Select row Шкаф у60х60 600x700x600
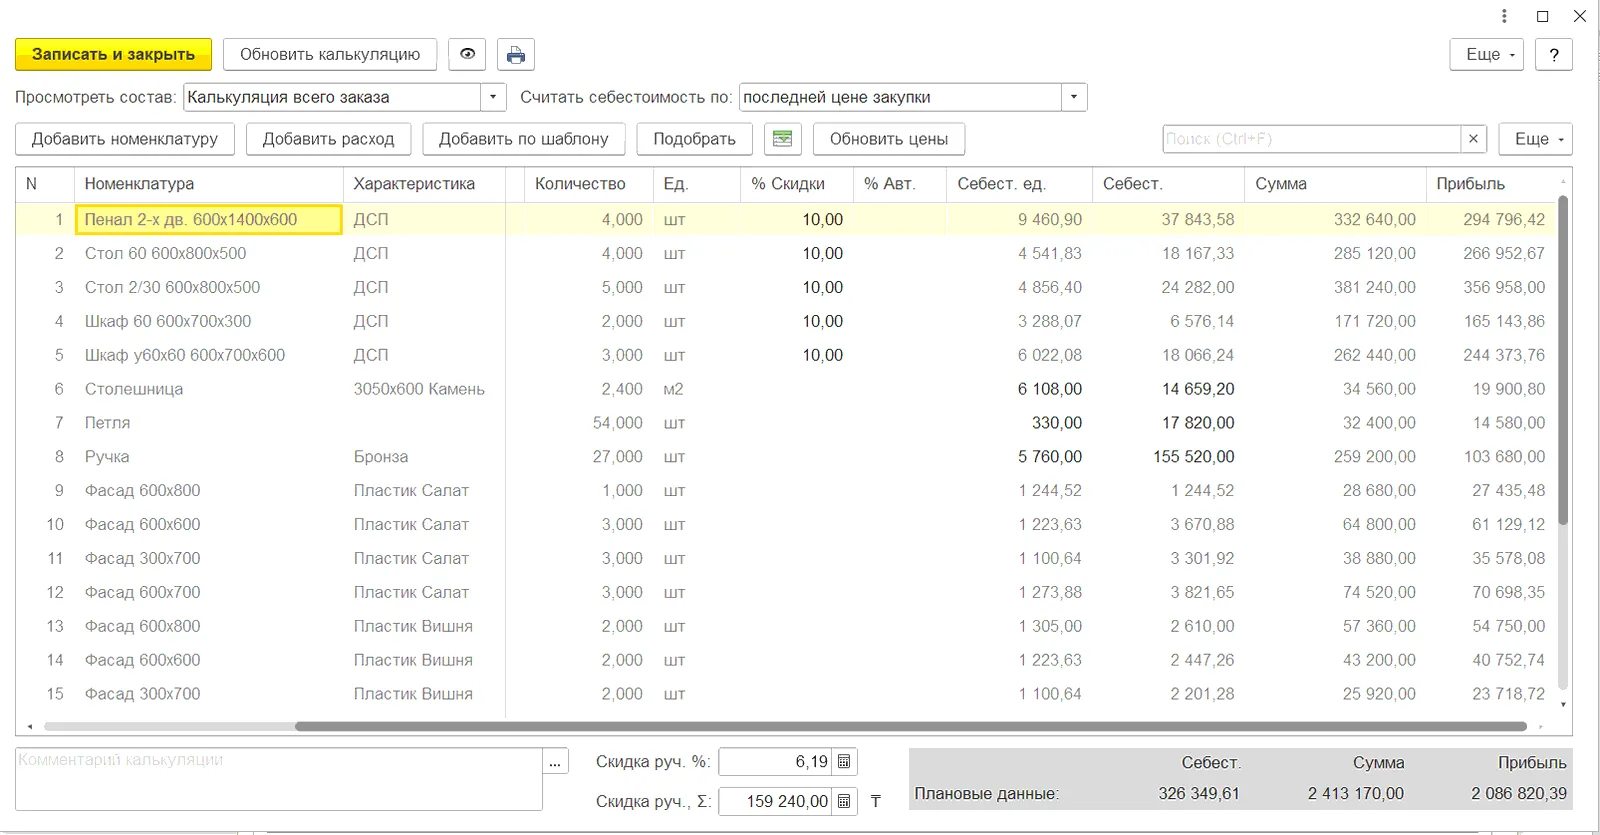Viewport: 1600px width, 835px height. 786,355
